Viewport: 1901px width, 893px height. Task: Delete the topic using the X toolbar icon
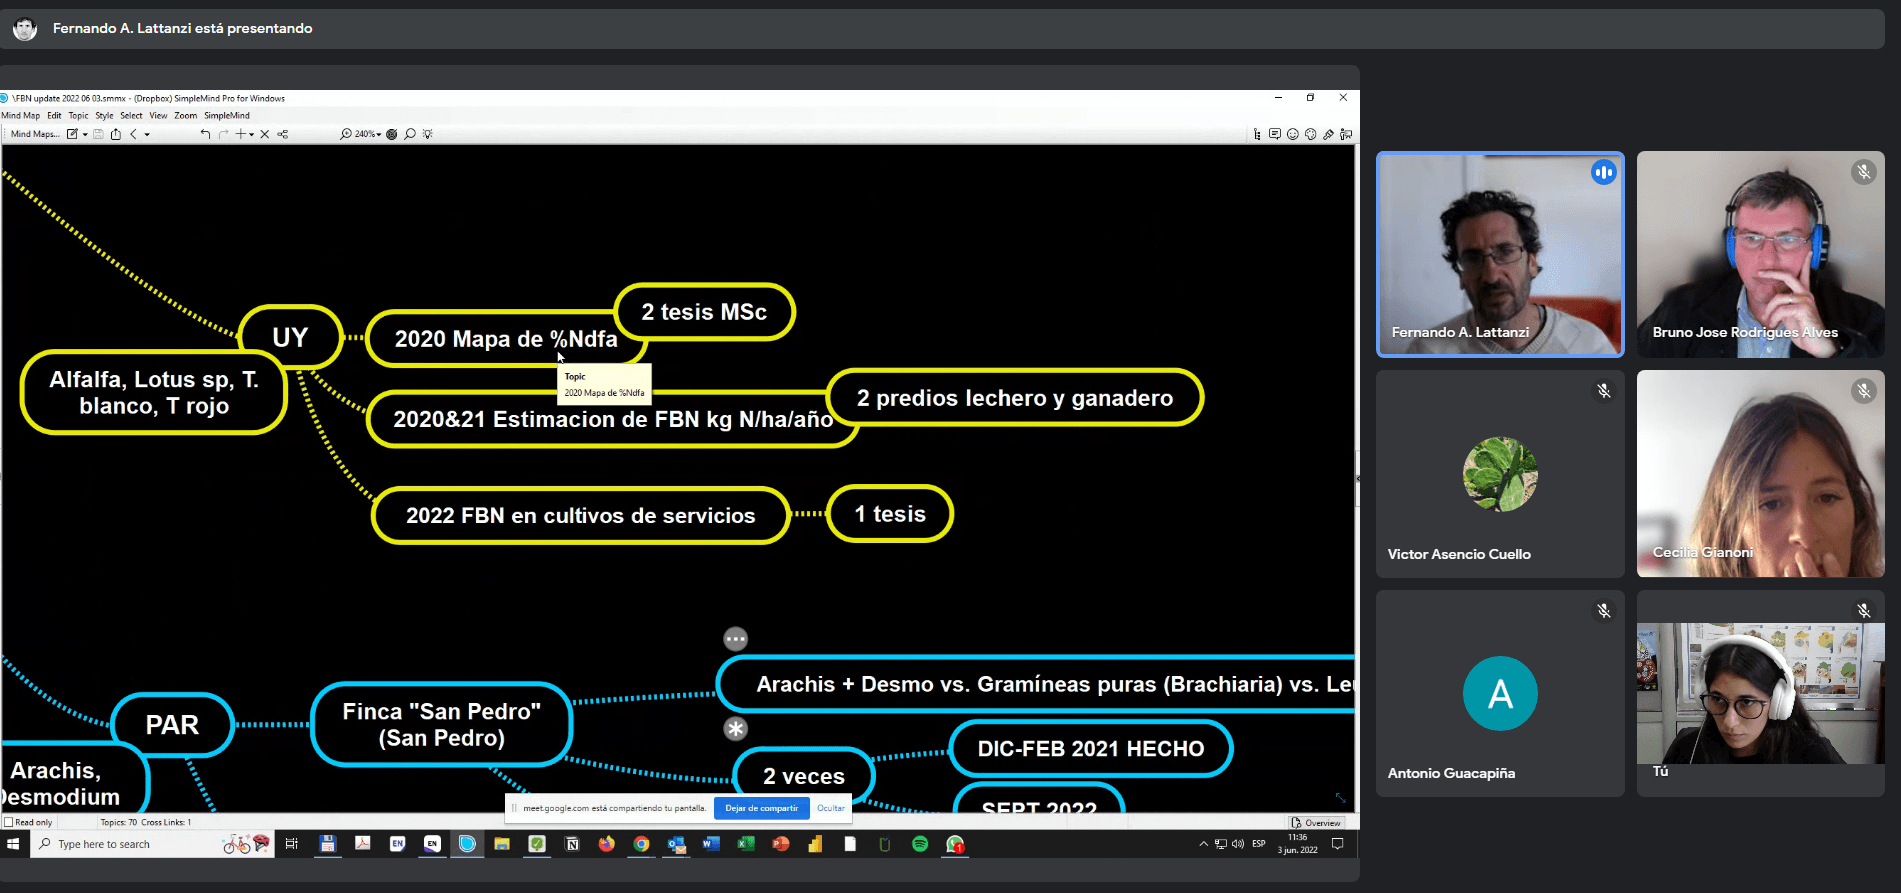point(265,134)
